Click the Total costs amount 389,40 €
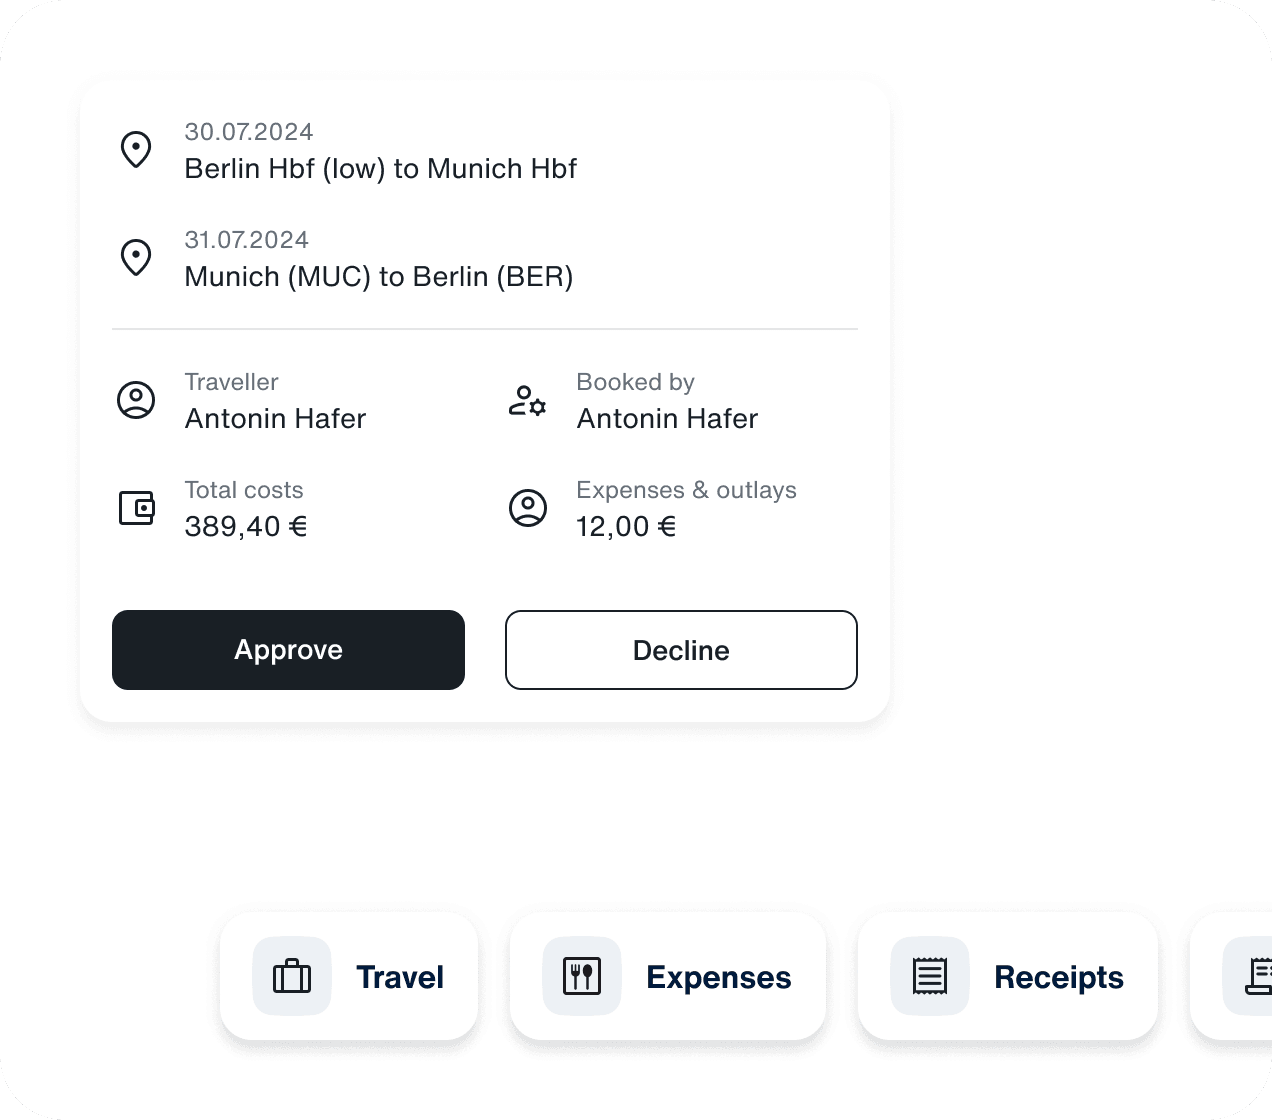Screen dimensions: 1272x1120 pyautogui.click(x=246, y=526)
